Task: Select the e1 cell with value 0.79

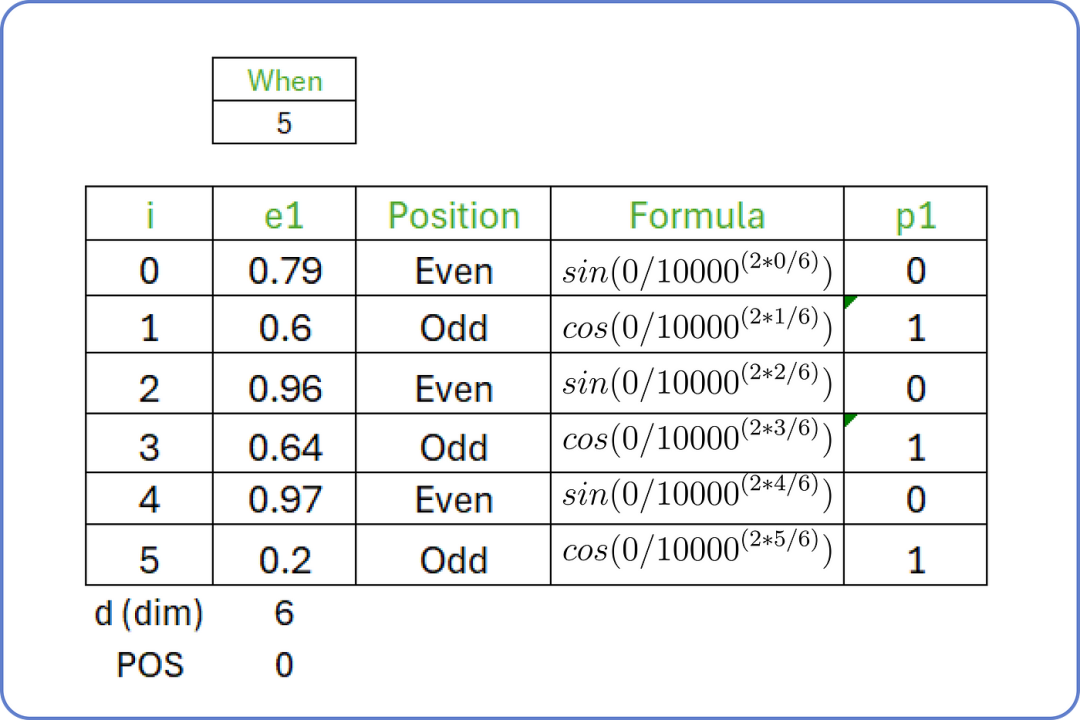Action: pos(284,270)
